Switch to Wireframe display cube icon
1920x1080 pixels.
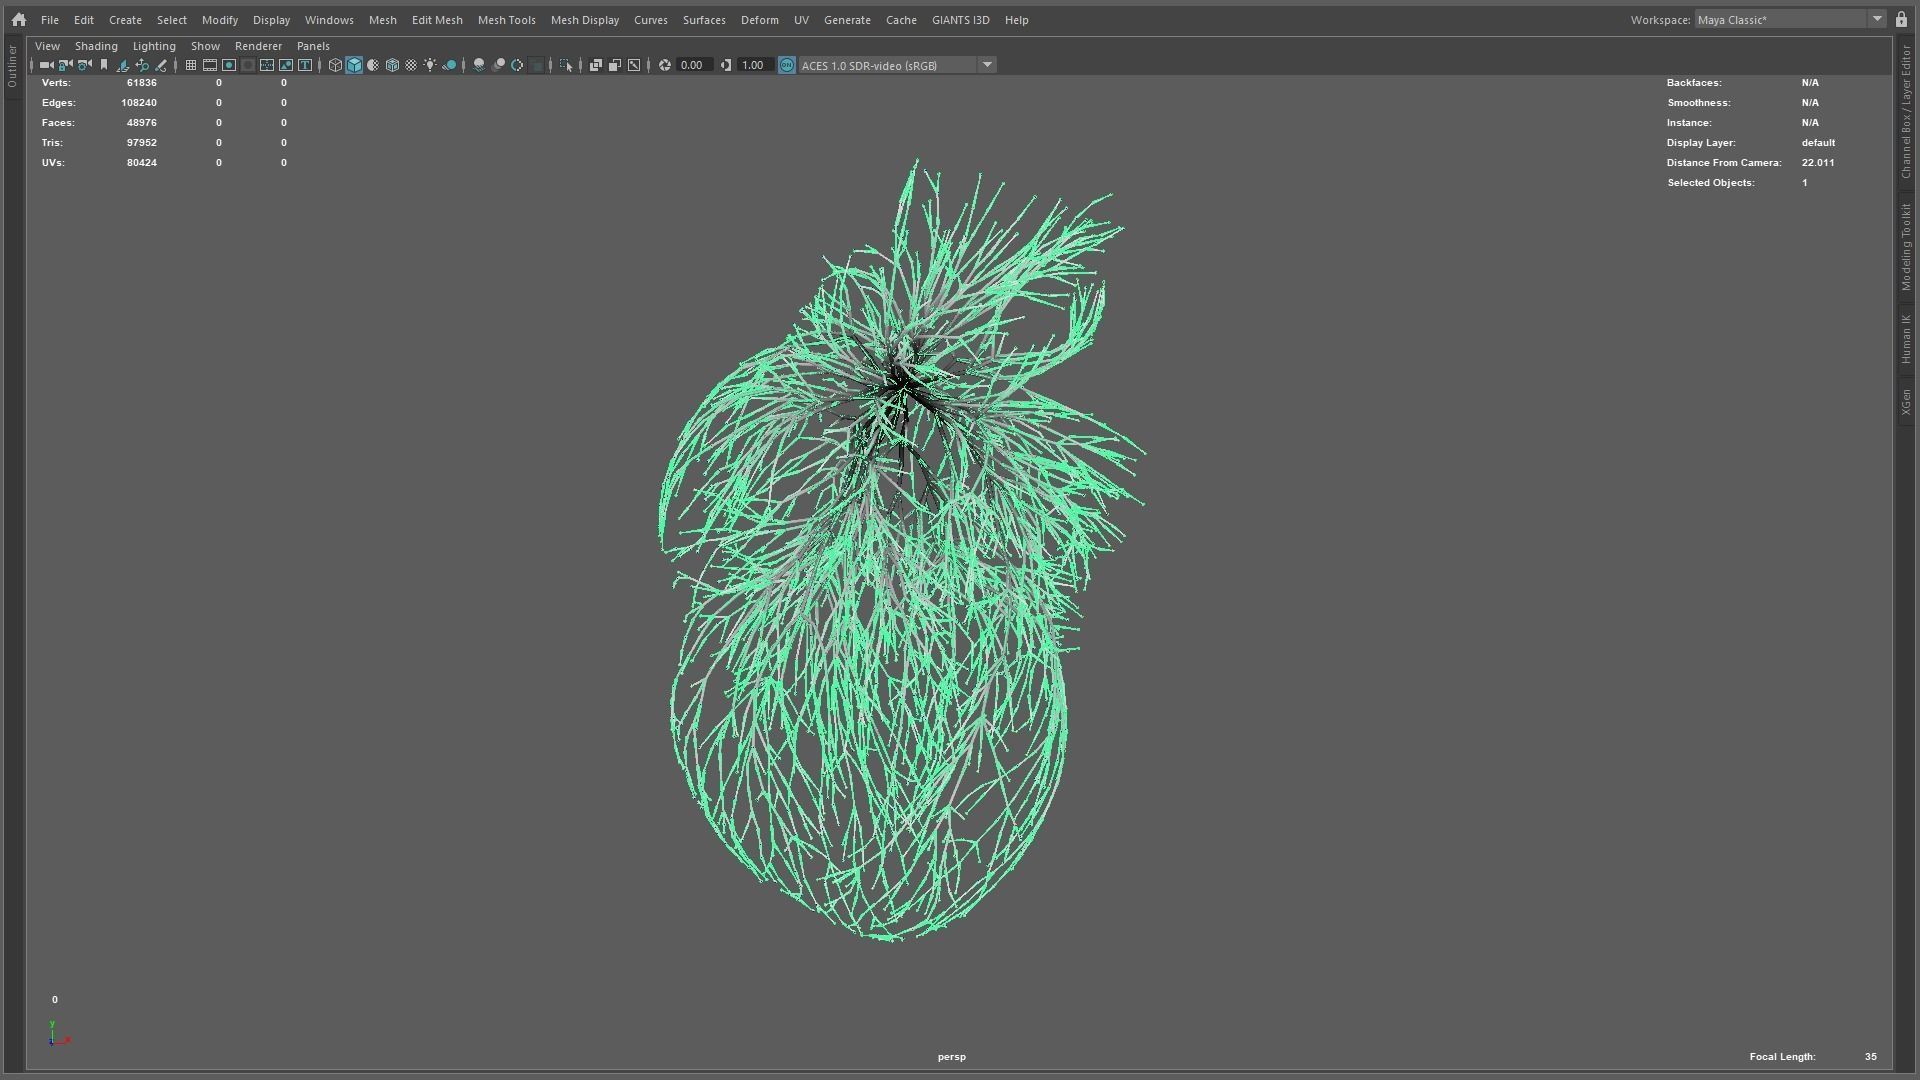click(335, 65)
